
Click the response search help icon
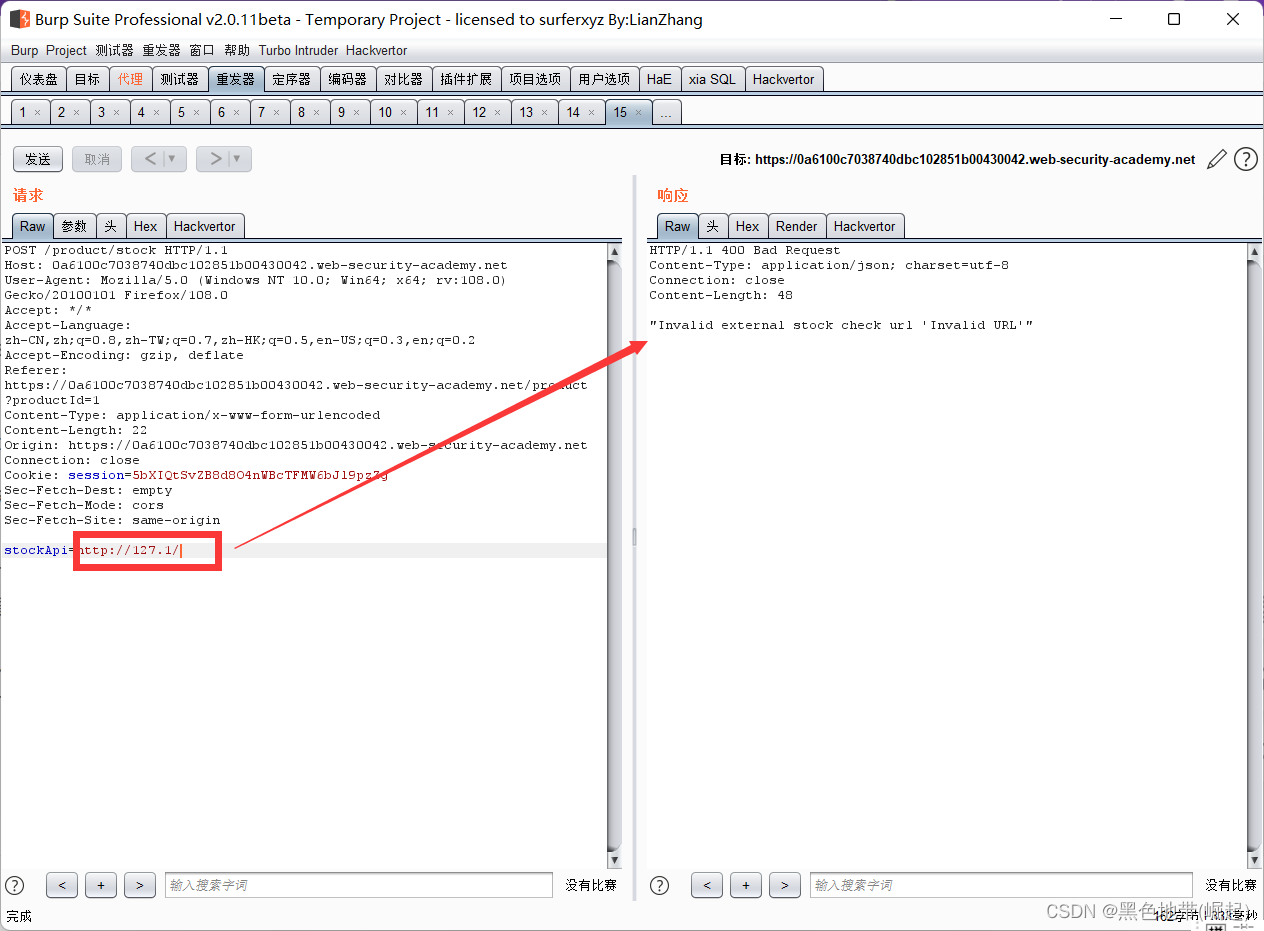click(x=660, y=885)
